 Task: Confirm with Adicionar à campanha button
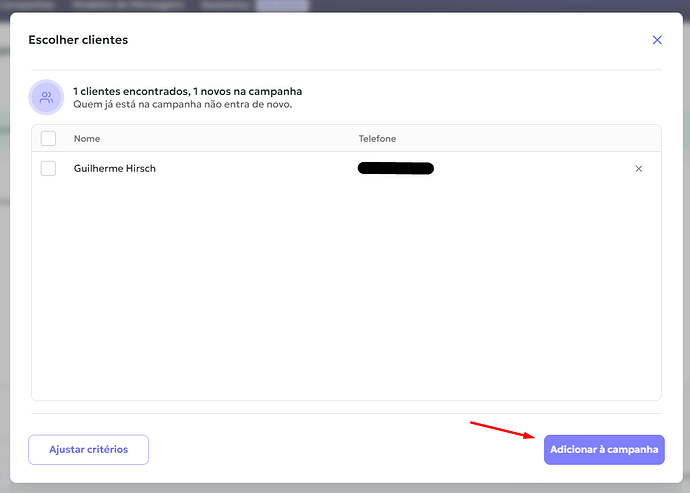point(604,449)
